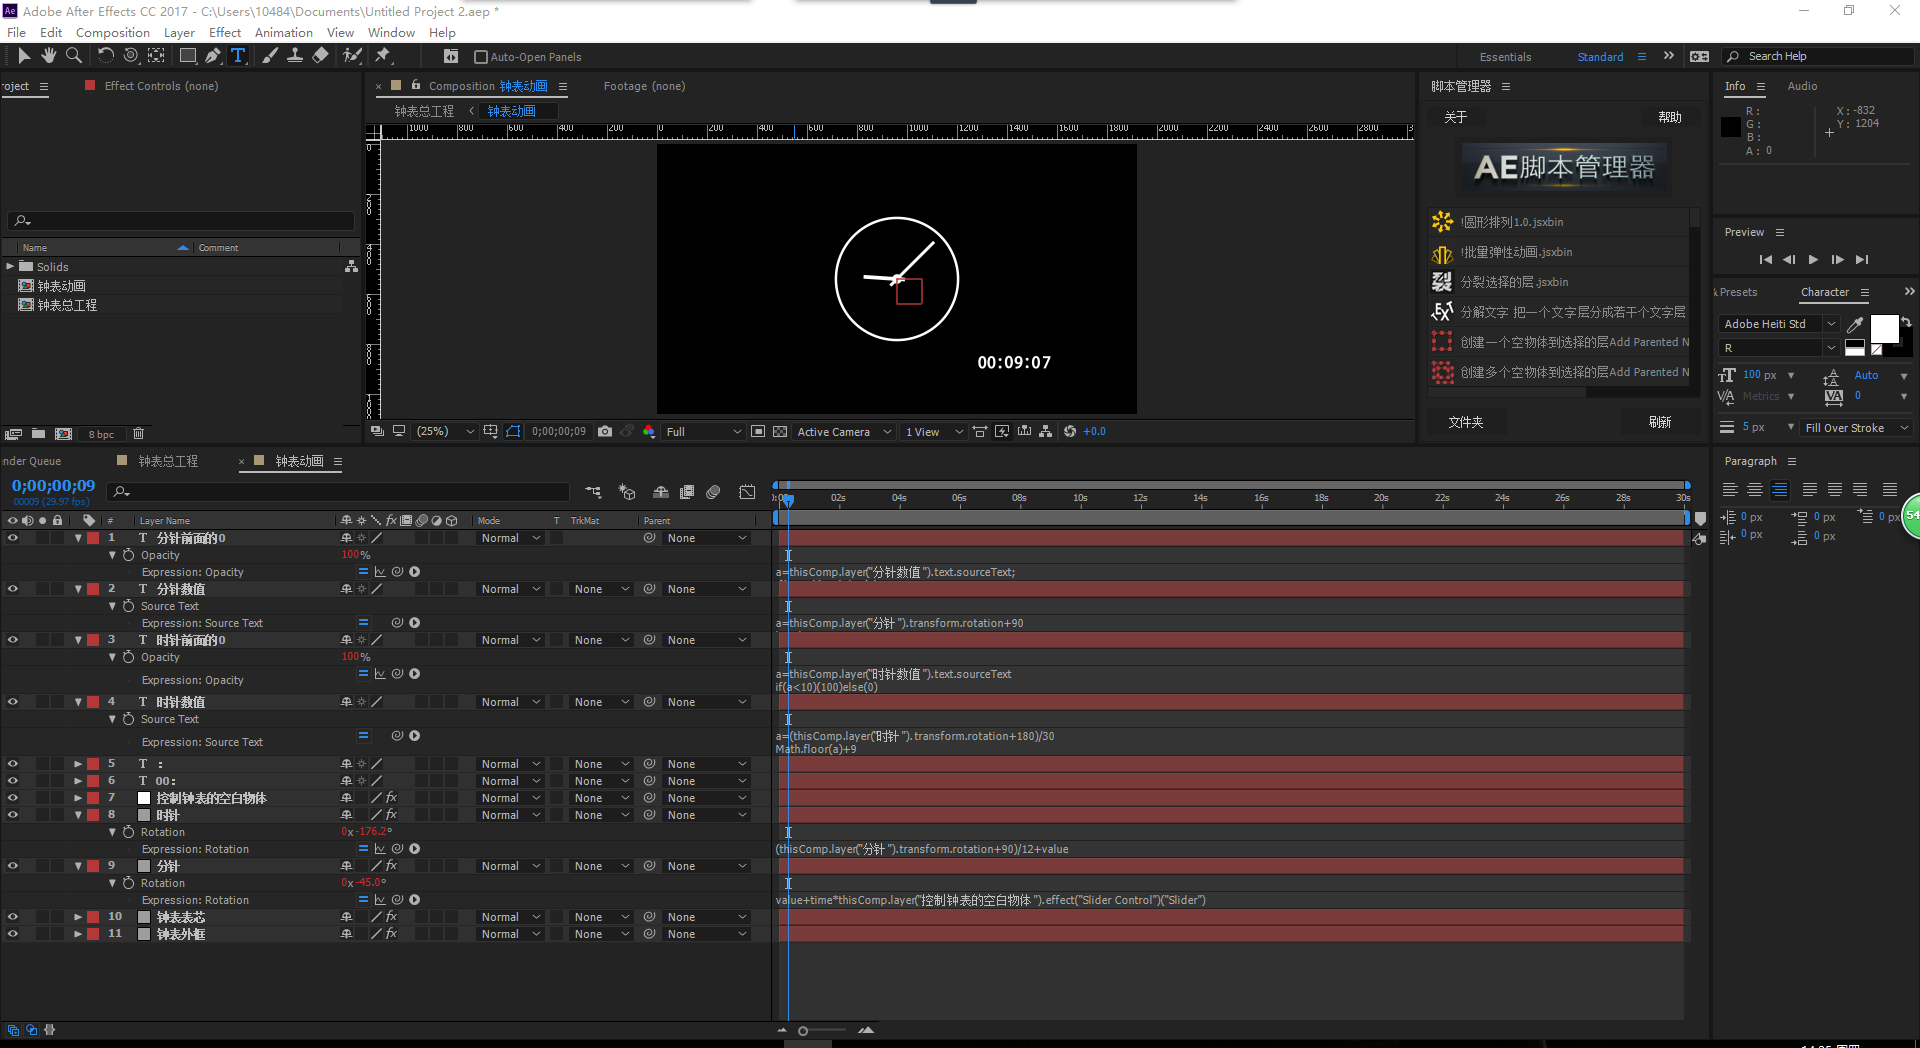1920x1048 pixels.
Task: Run the 分裂选择的层.jsxbin script
Action: tap(1514, 282)
